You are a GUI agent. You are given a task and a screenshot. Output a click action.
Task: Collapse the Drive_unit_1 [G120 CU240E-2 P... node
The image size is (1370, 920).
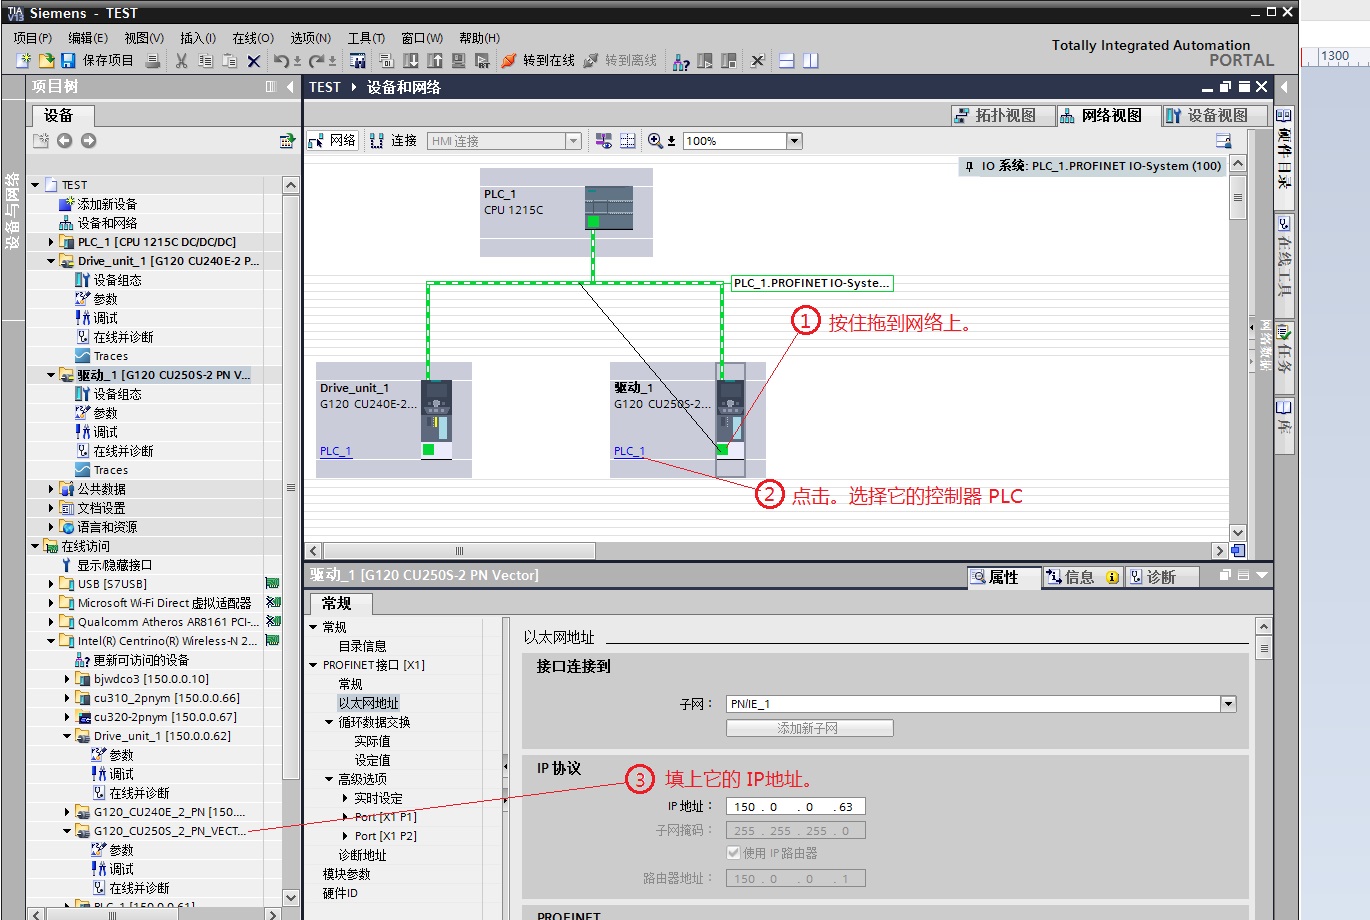tap(51, 261)
